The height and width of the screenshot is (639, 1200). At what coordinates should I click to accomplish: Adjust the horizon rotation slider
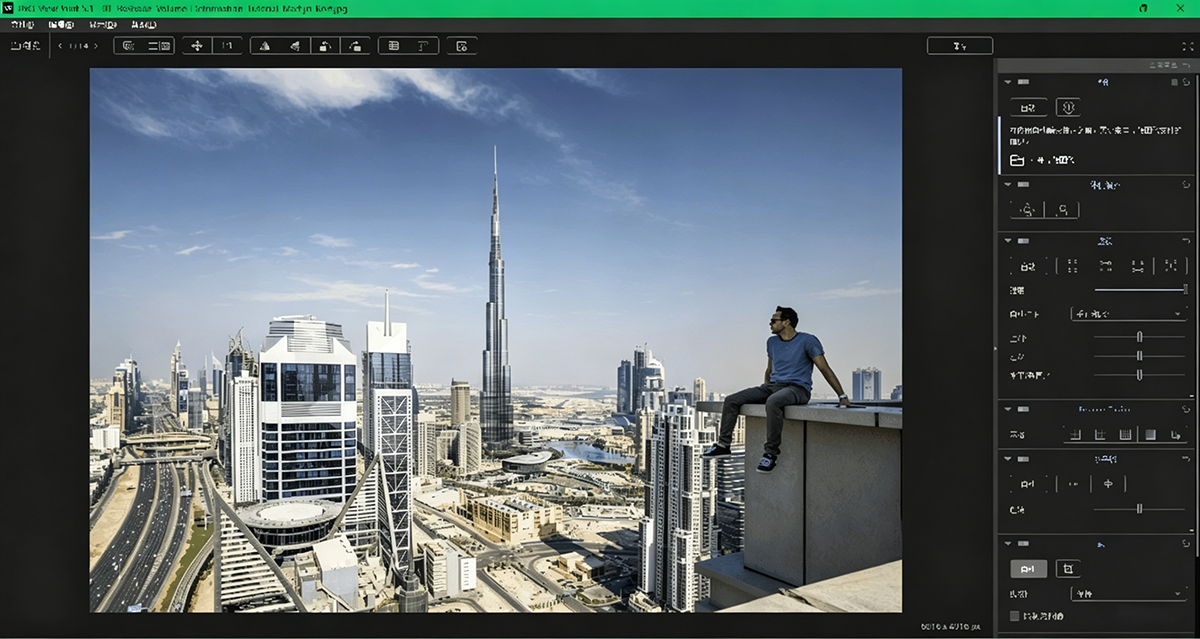[x=1139, y=509]
